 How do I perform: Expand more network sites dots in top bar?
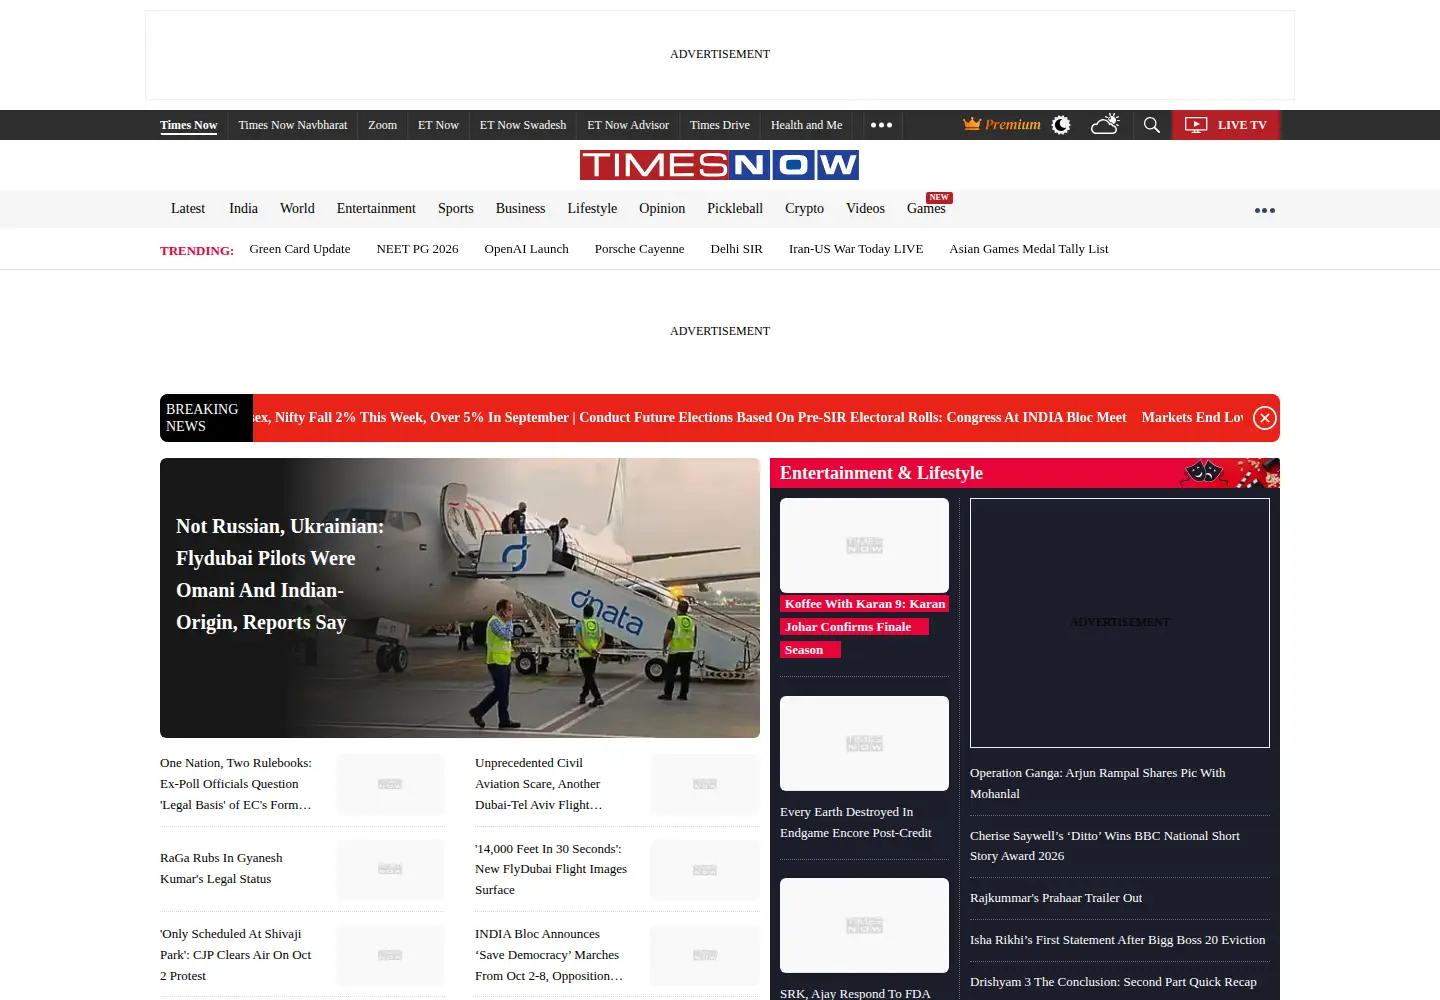point(881,125)
